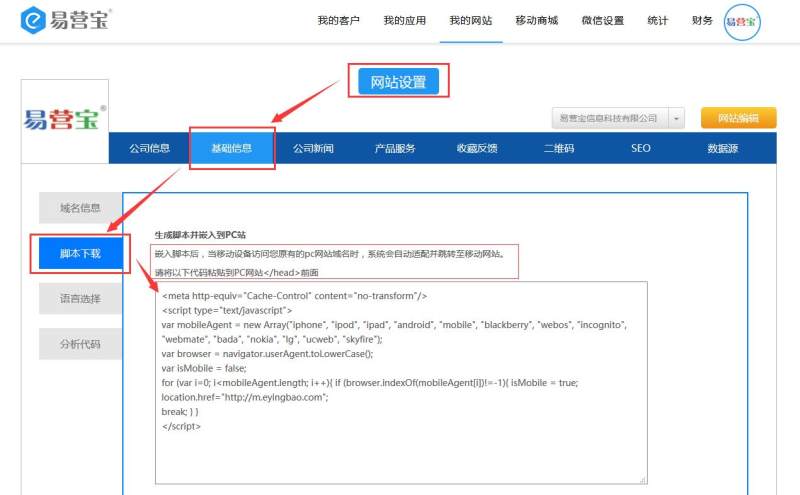Click the text area resize grip corner

643,480
